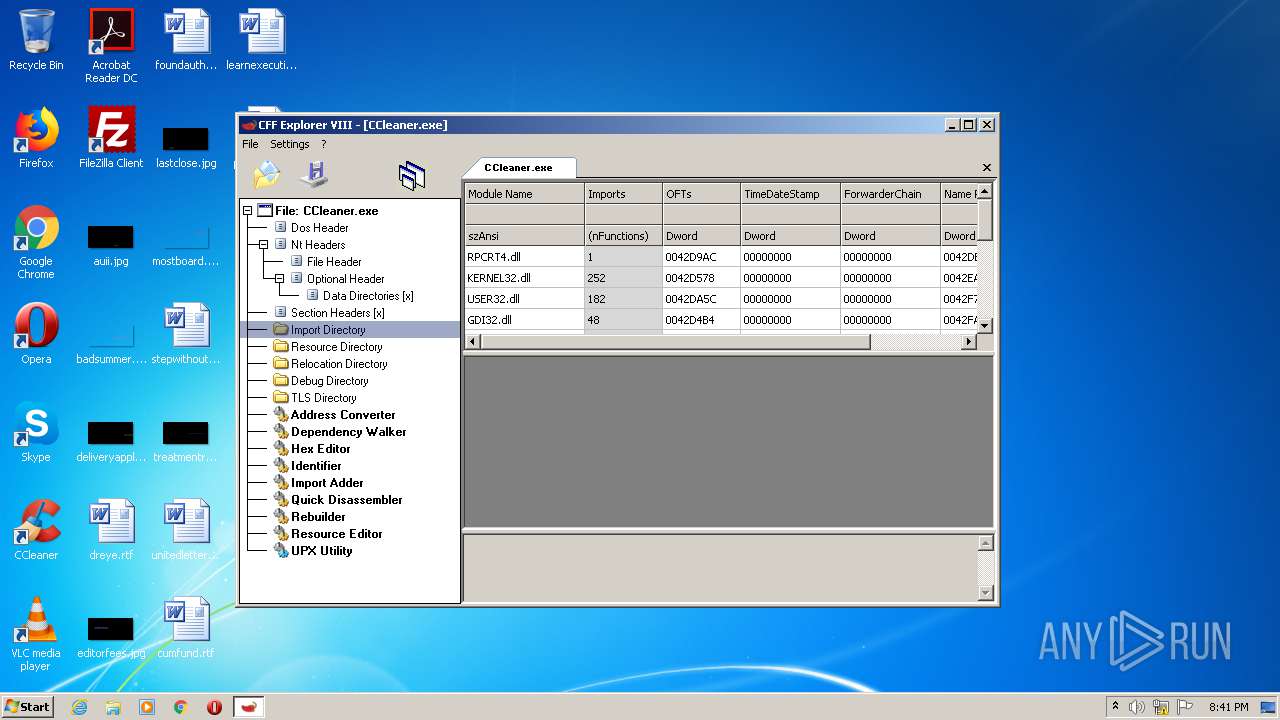Viewport: 1280px width, 720px height.
Task: Open Recycle Bin desktop icon
Action: [36, 41]
